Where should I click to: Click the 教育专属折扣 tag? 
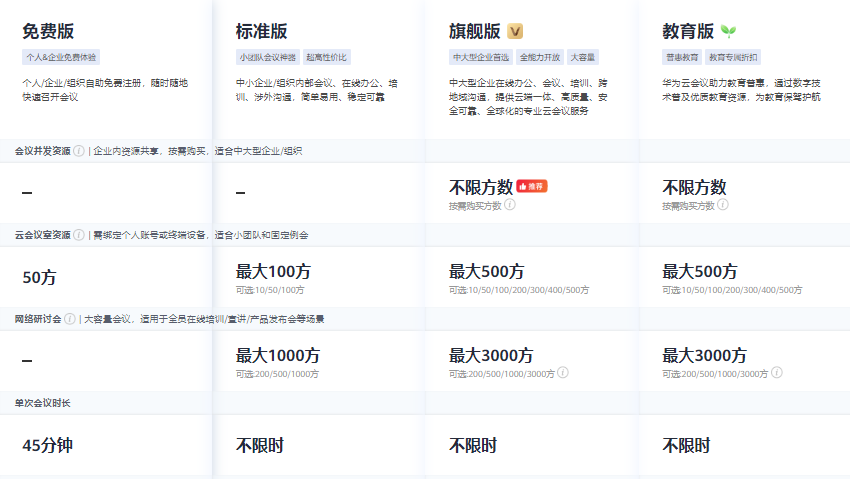pos(733,57)
